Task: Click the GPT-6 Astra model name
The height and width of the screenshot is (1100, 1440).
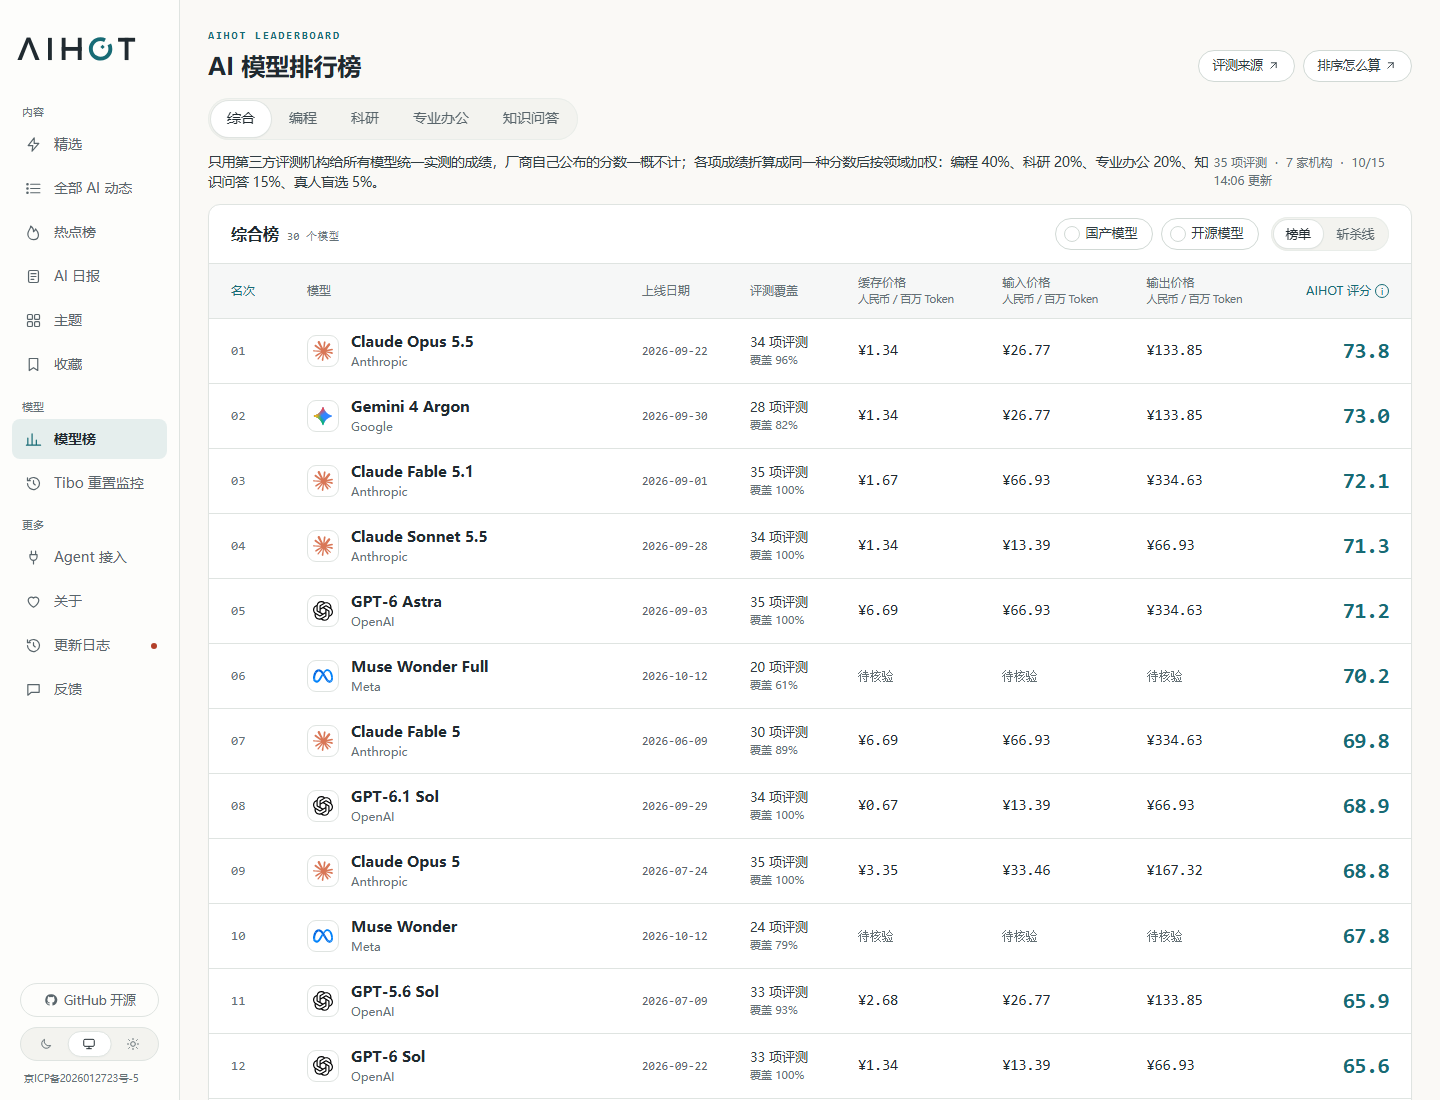Action: [396, 602]
